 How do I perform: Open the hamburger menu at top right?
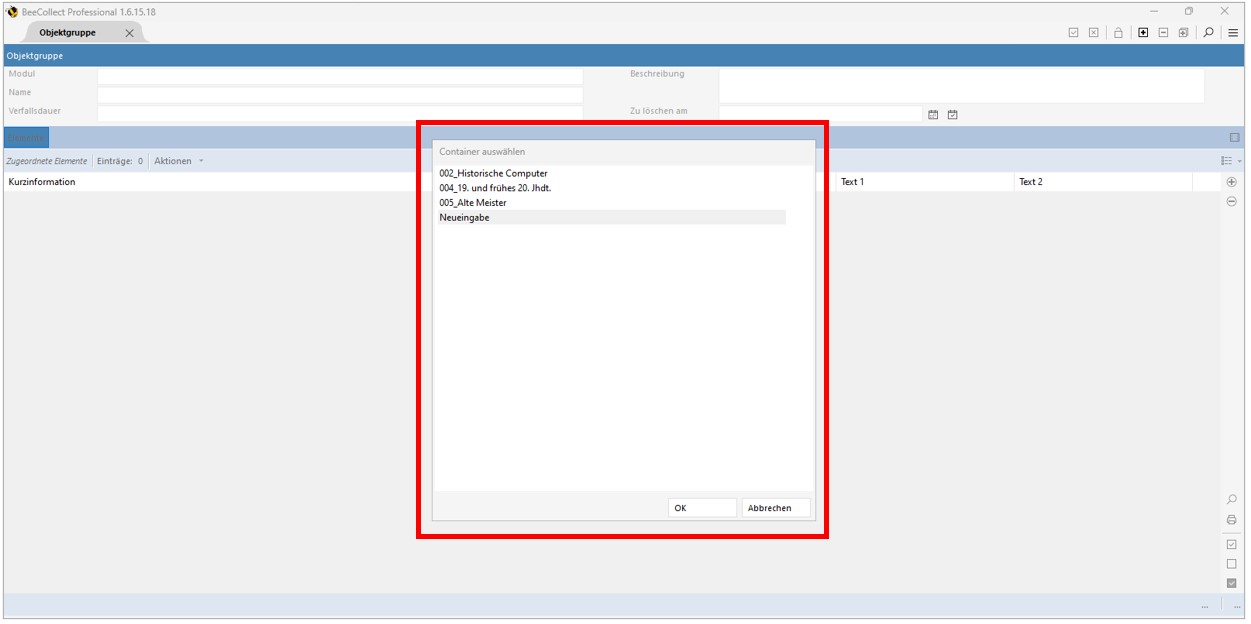click(1233, 33)
